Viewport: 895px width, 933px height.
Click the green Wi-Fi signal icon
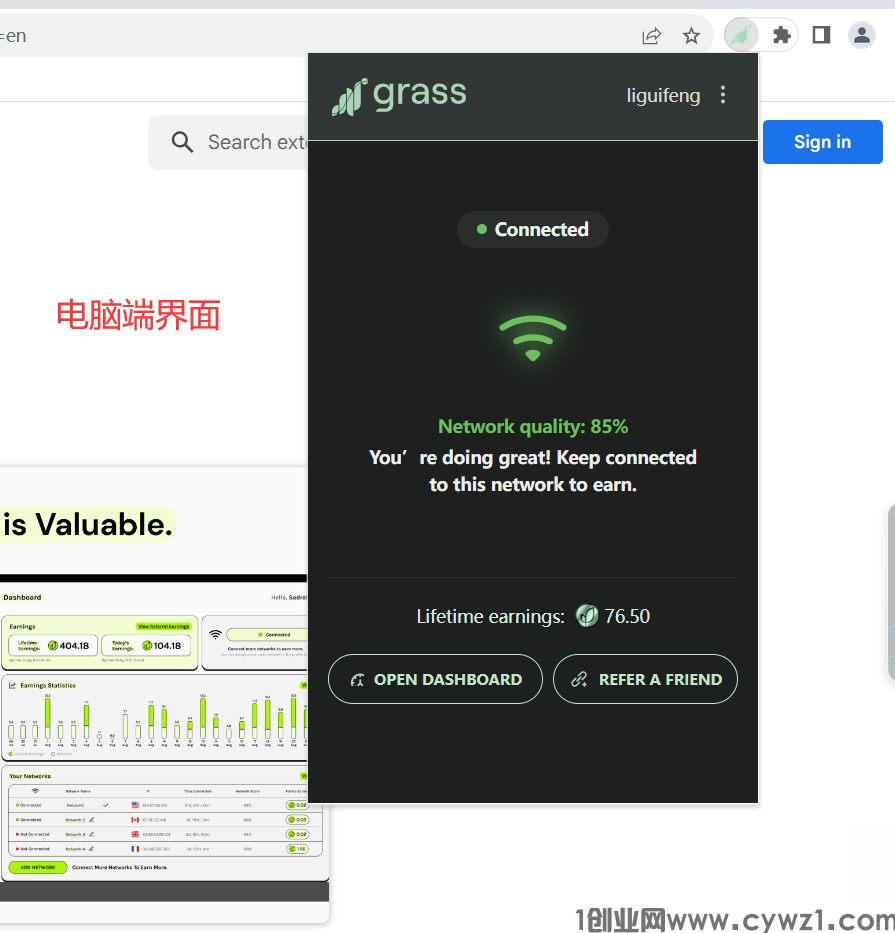533,338
